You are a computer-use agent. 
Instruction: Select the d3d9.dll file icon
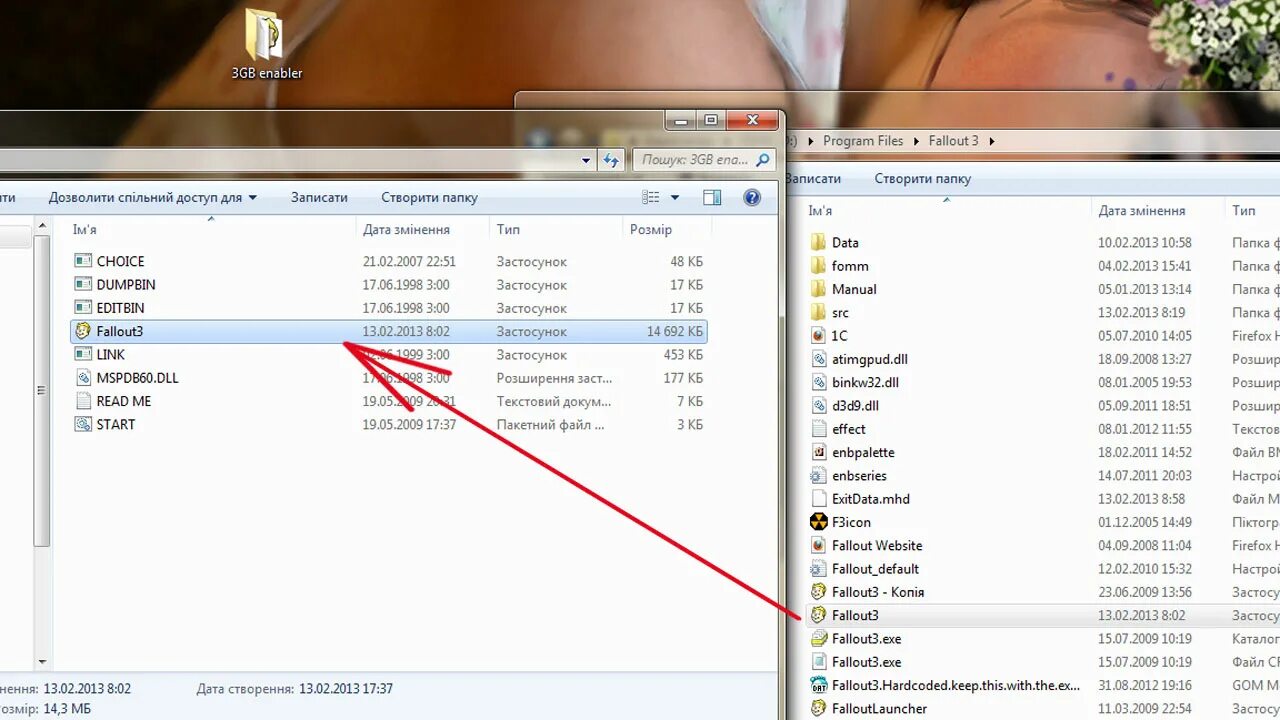pyautogui.click(x=818, y=406)
